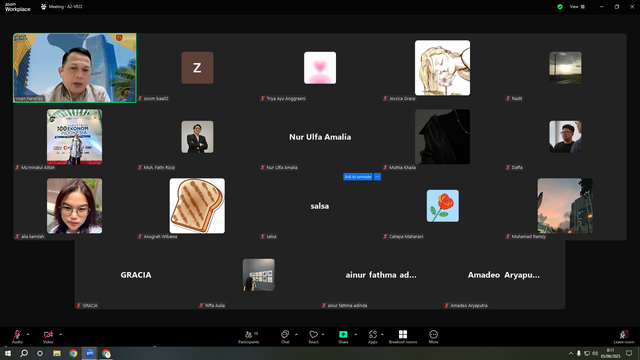Screen dimensions: 640x360
Task: Open the Windows notification center
Action: [x=629, y=353]
